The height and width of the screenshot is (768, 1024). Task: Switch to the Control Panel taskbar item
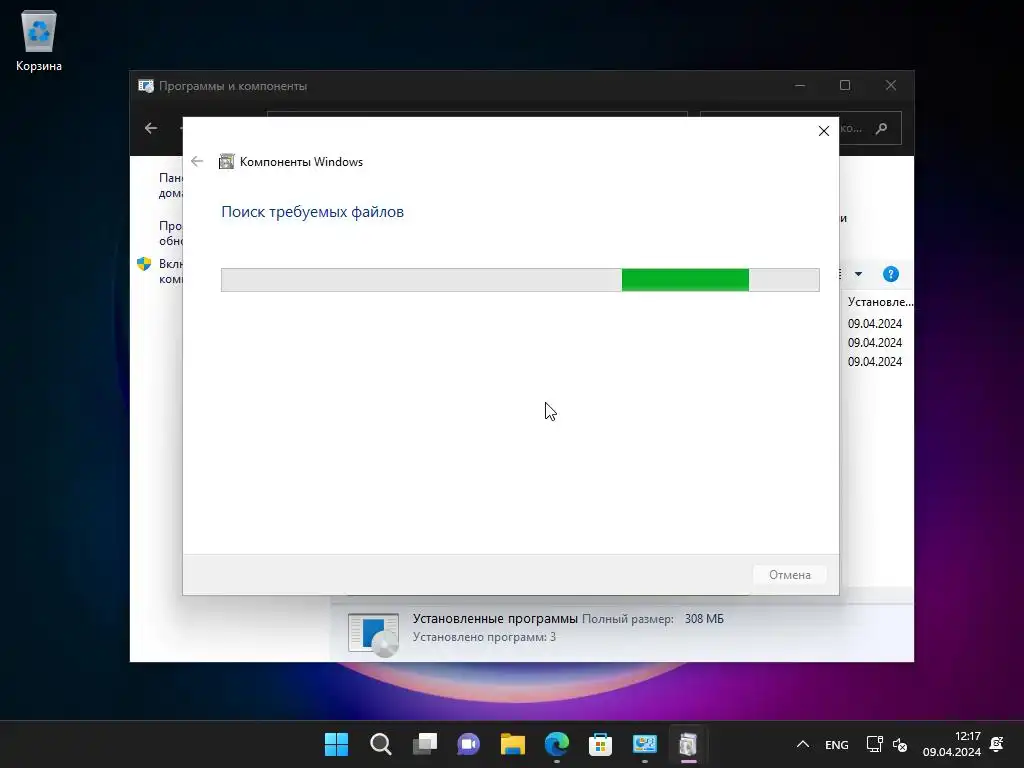point(645,744)
